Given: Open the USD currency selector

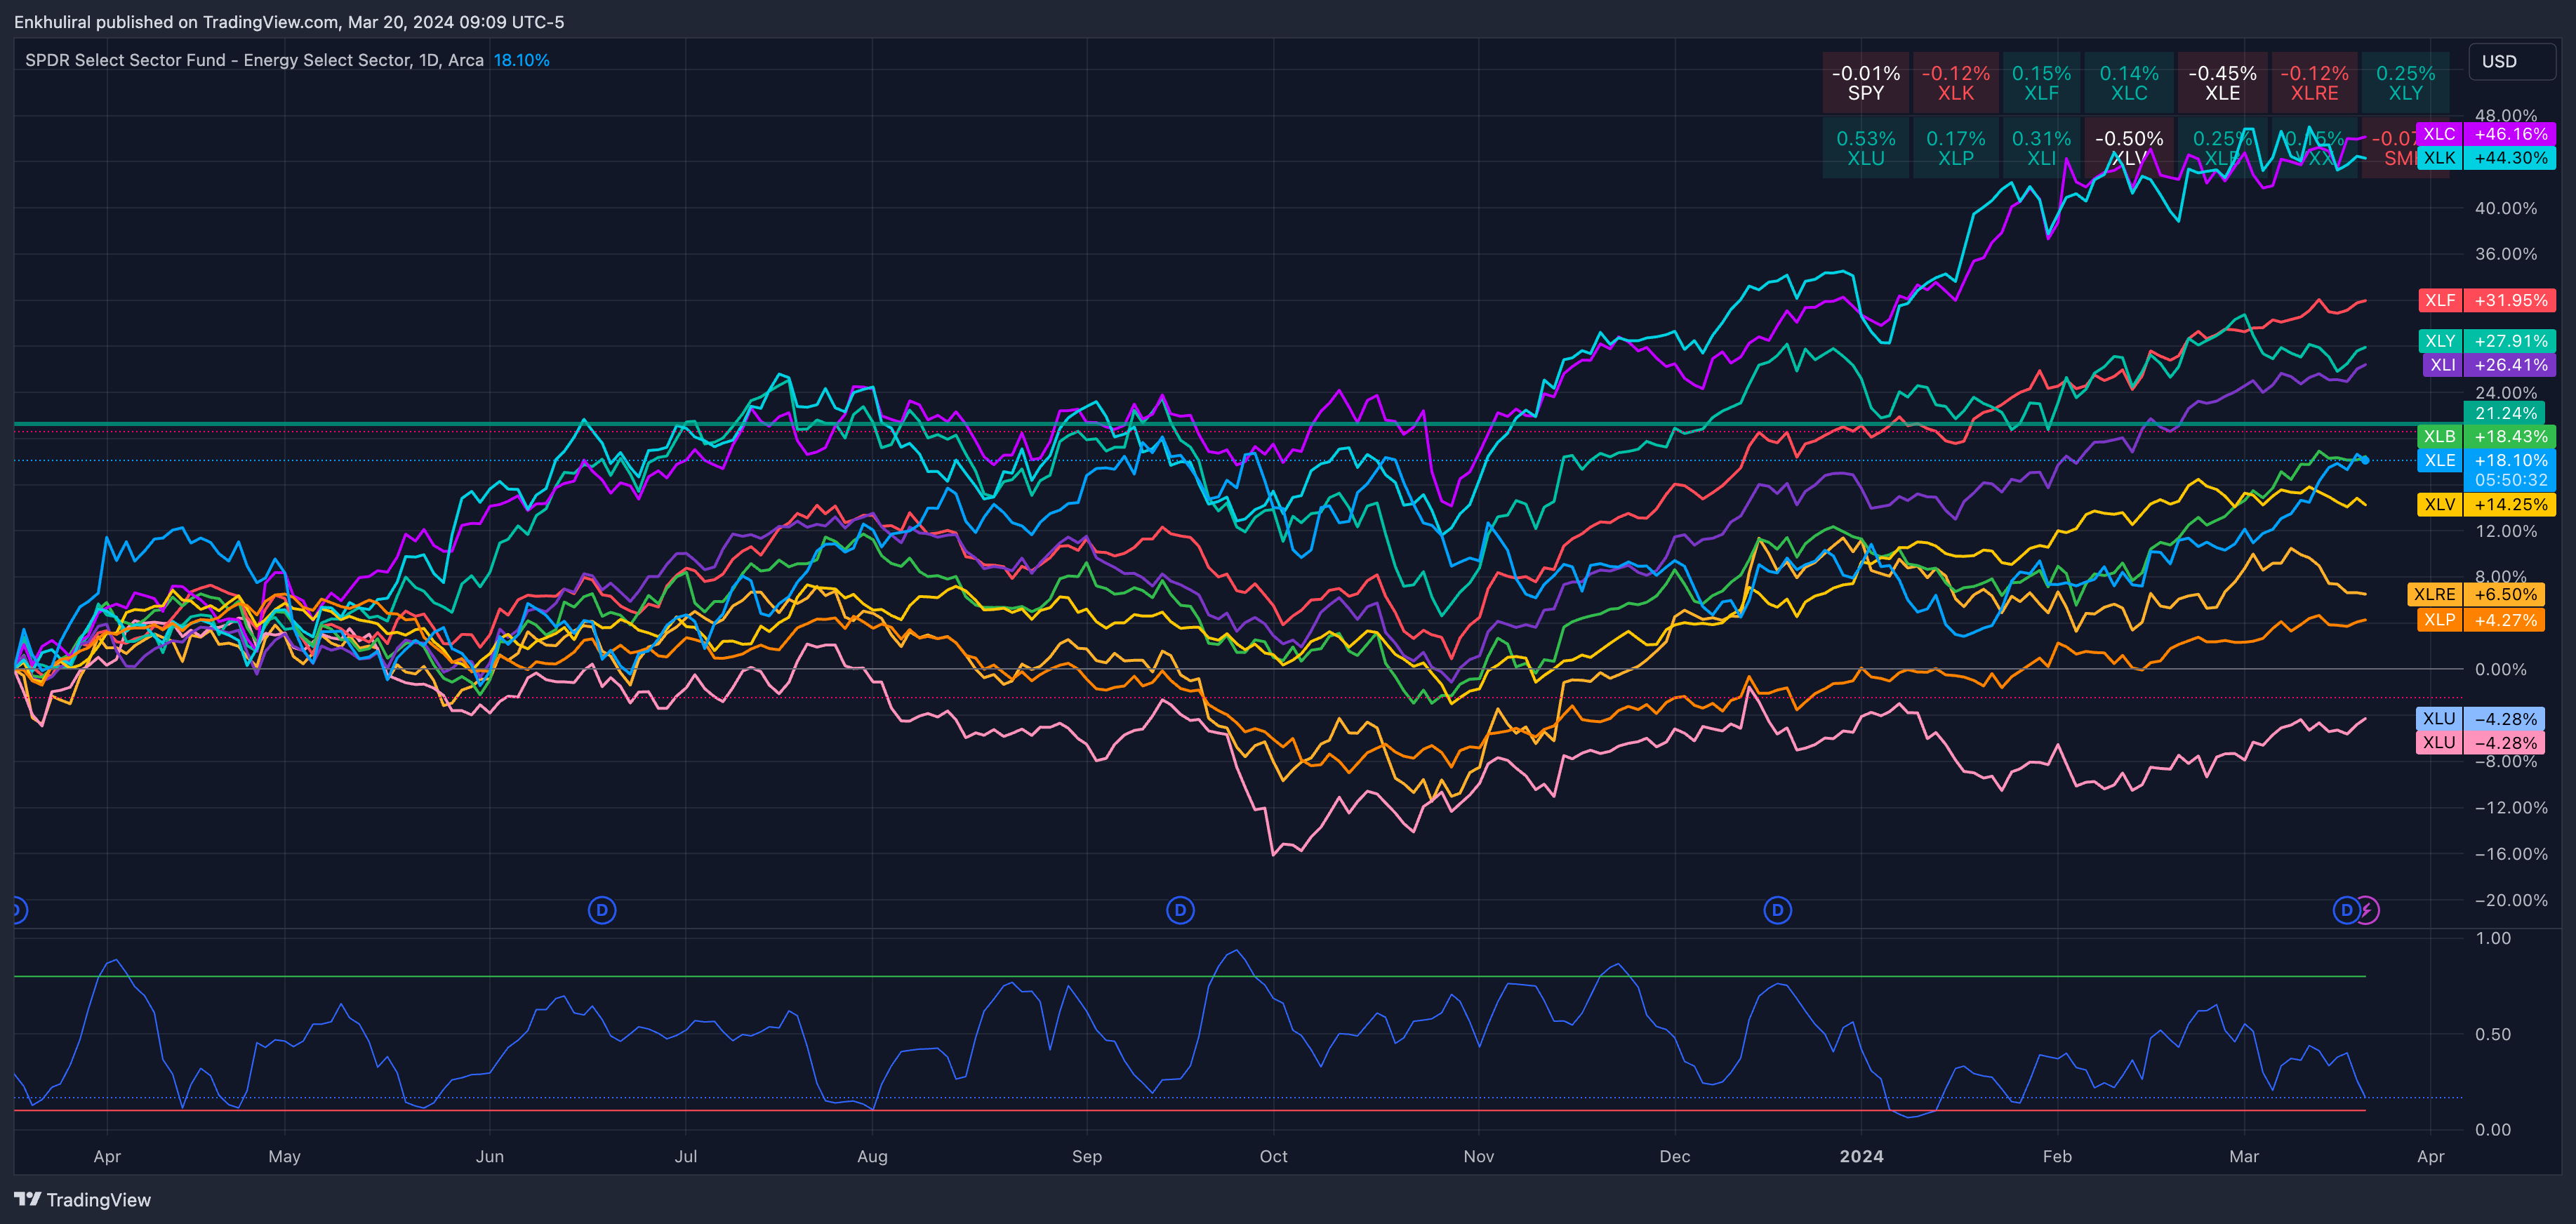Looking at the screenshot, I should click(x=2510, y=61).
